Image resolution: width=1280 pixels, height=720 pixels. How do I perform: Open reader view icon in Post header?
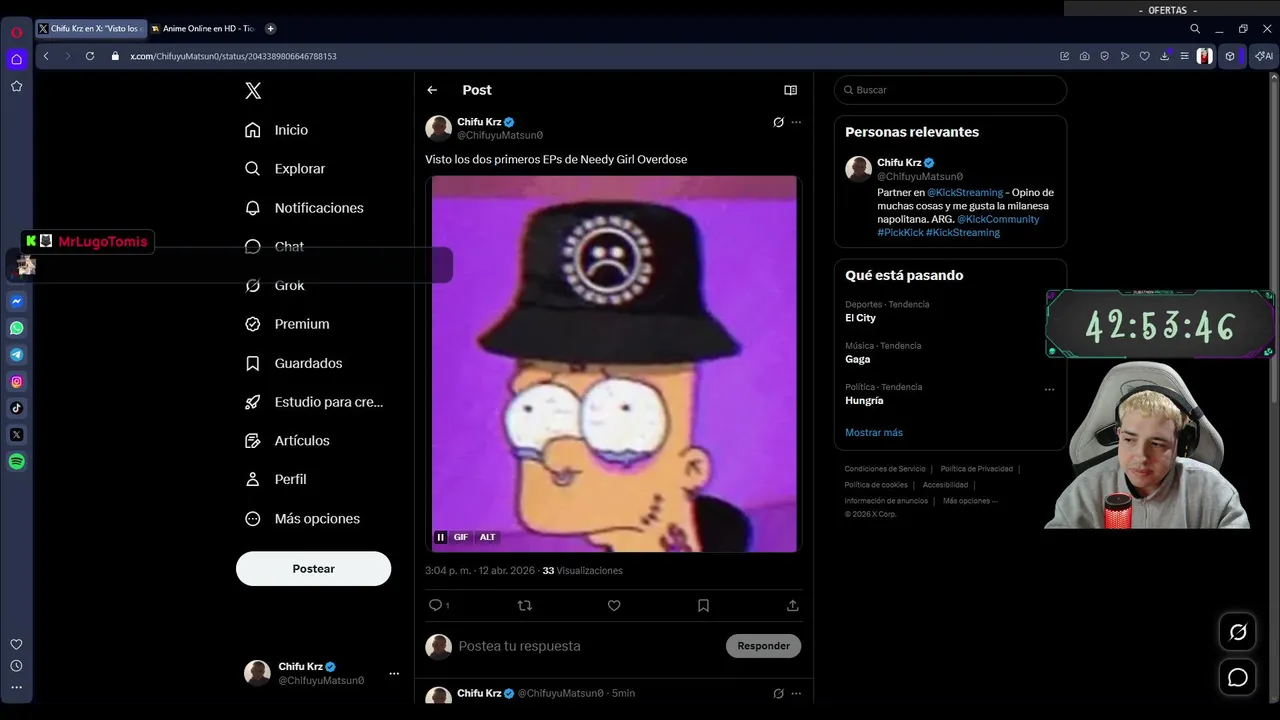point(791,90)
